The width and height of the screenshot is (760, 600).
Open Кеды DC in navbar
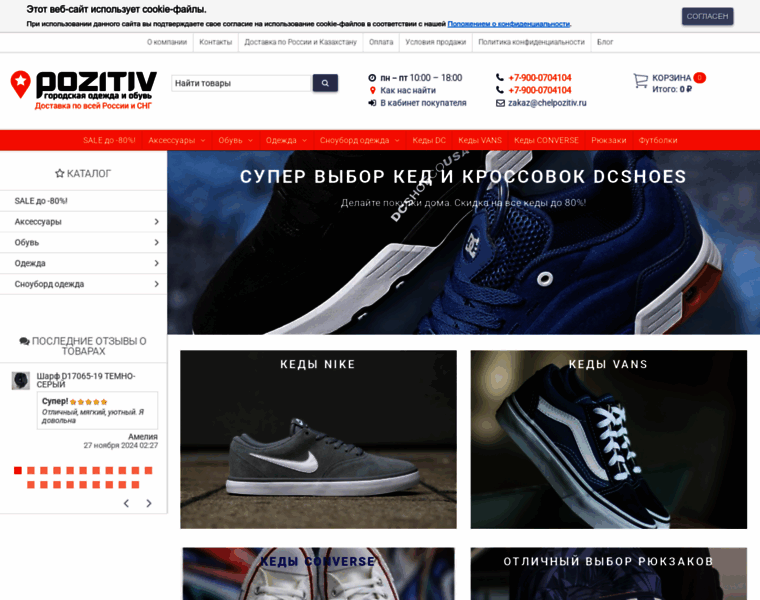(429, 140)
